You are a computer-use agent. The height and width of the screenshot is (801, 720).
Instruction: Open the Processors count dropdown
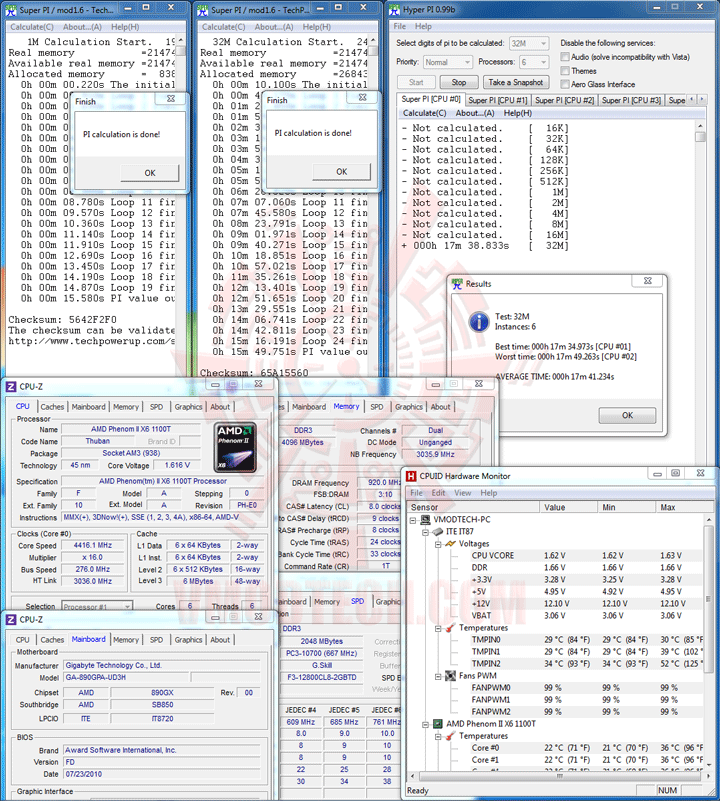click(534, 62)
